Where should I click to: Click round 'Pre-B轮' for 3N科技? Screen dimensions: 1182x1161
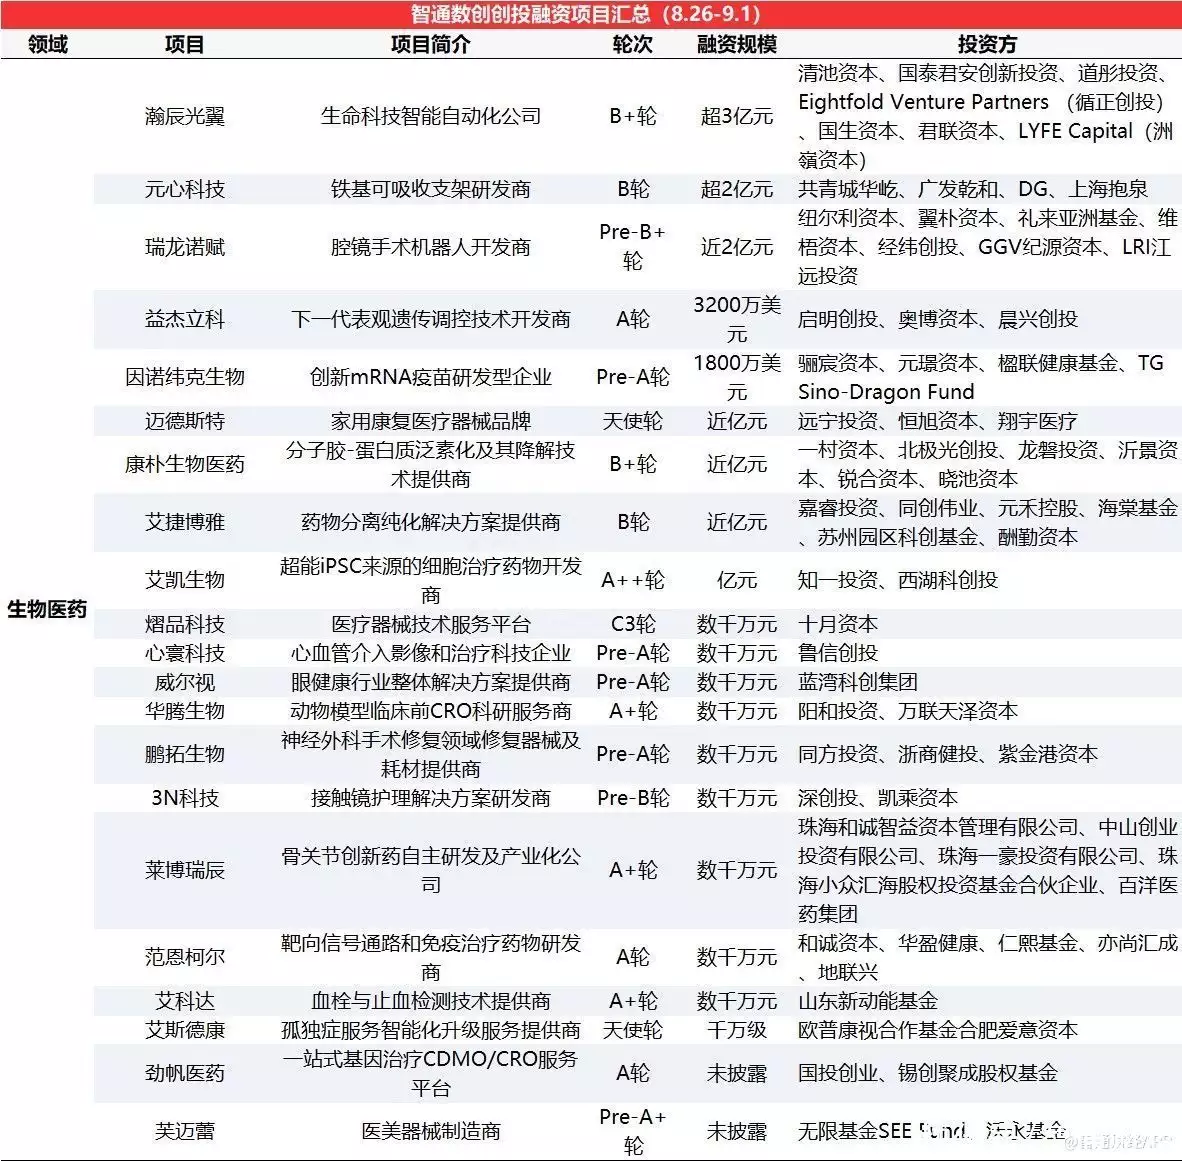[x=632, y=798]
